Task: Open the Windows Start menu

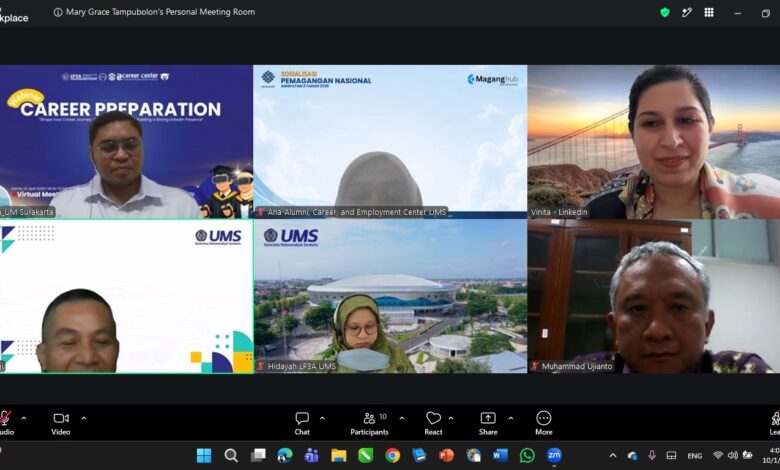Action: [x=204, y=455]
